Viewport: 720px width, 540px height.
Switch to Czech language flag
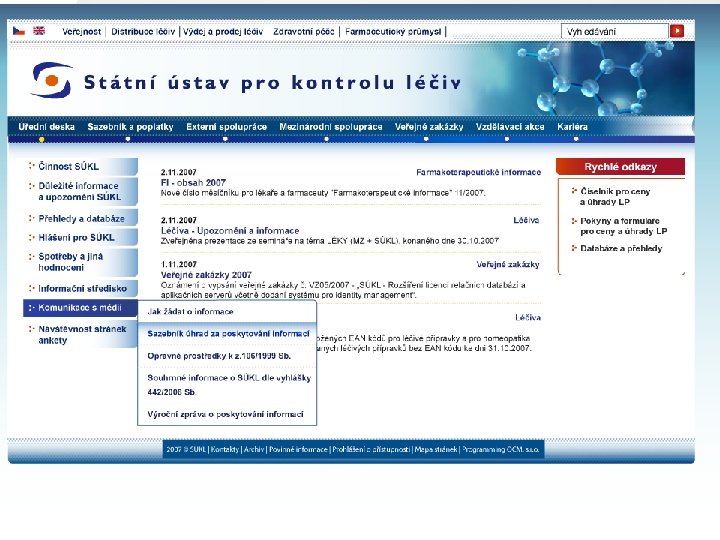(18, 31)
